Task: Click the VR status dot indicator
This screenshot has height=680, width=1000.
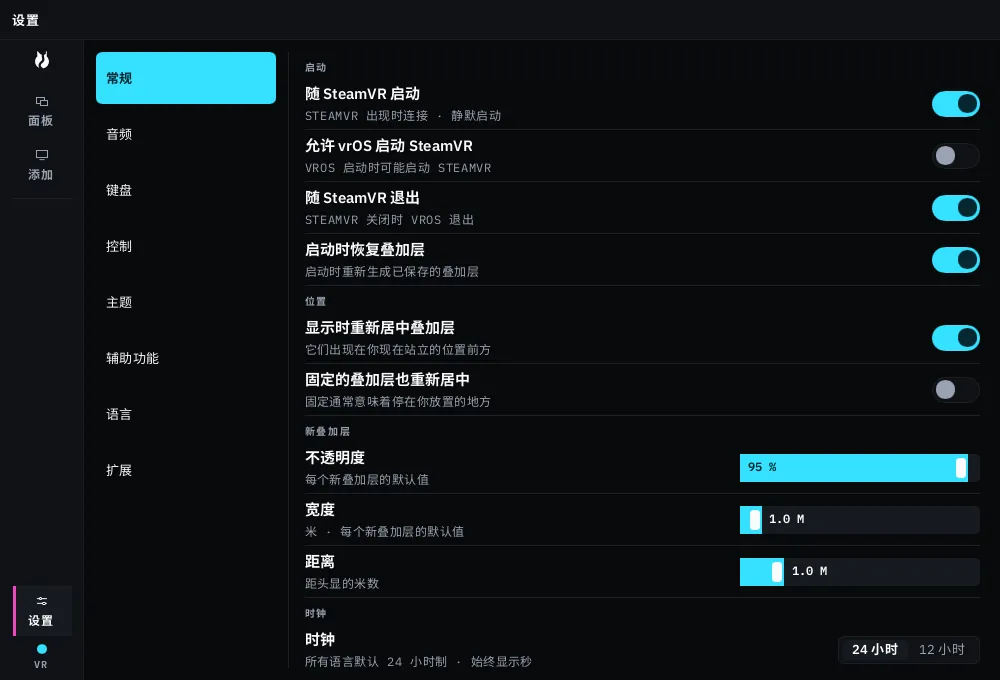Action: tap(41, 649)
